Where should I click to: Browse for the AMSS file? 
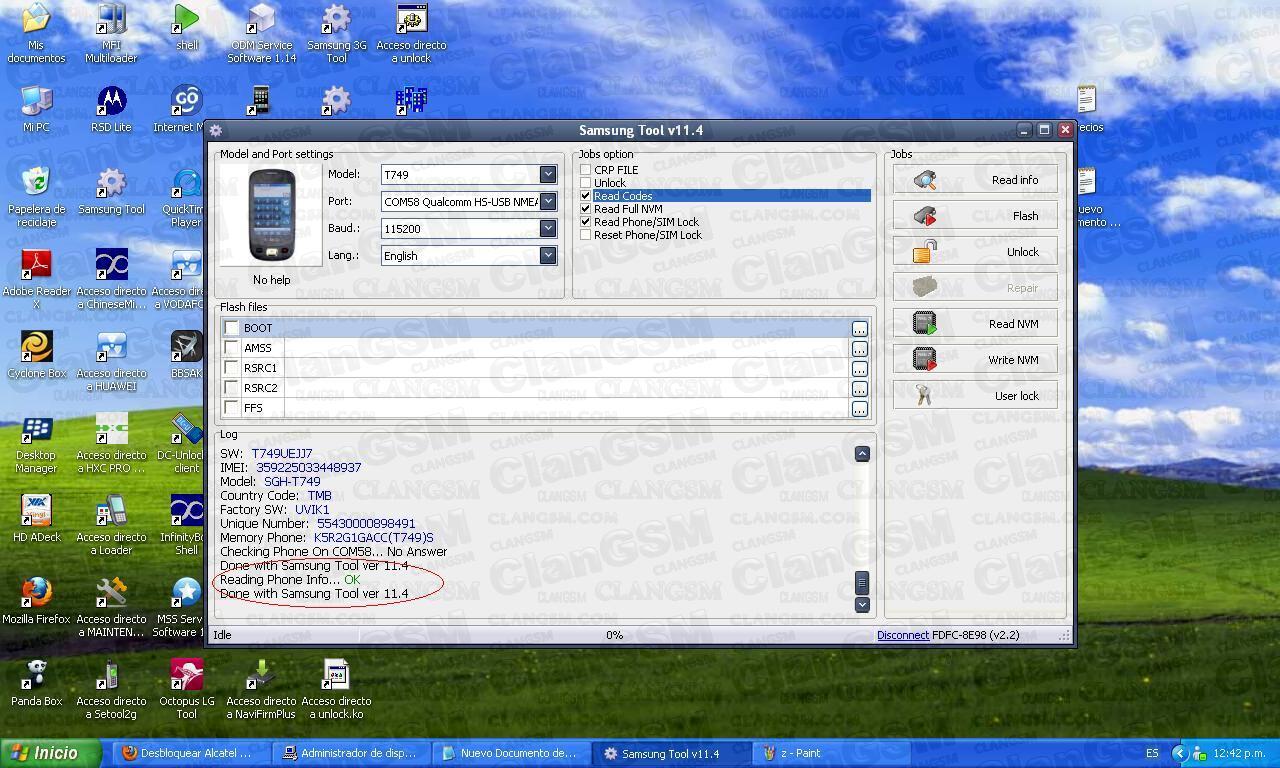click(x=859, y=349)
